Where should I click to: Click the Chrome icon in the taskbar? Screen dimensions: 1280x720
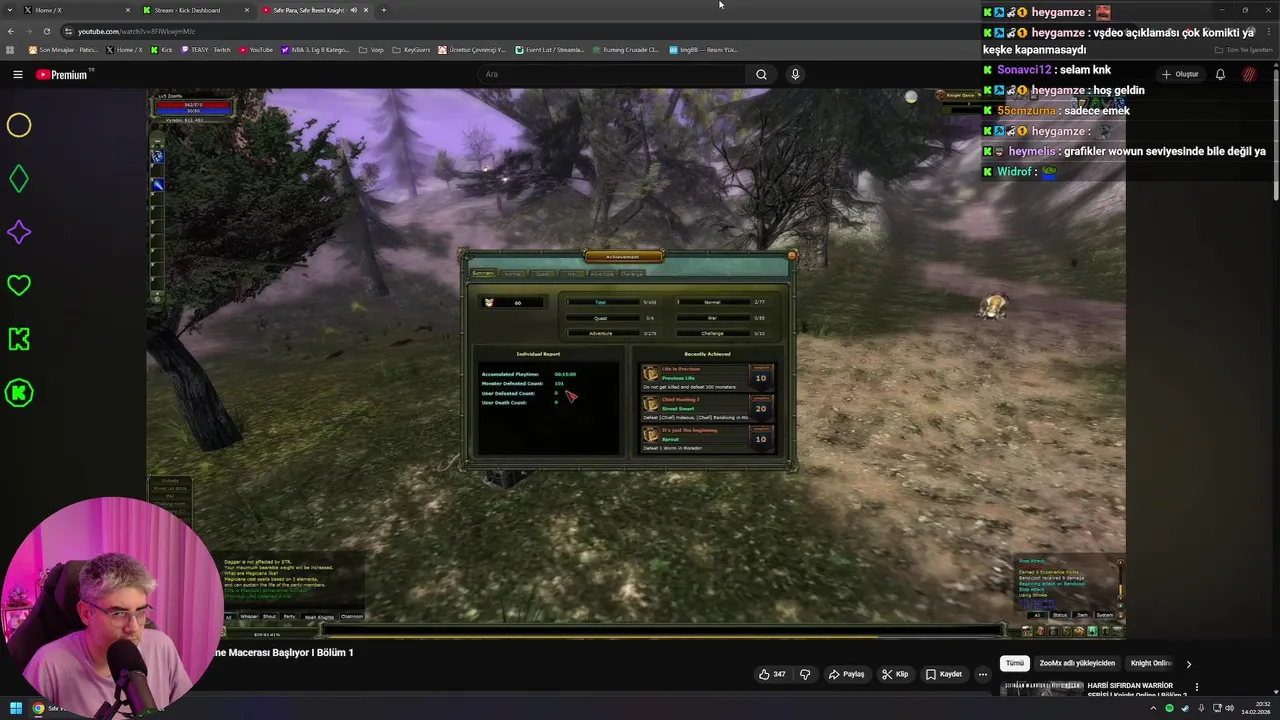tap(38, 708)
